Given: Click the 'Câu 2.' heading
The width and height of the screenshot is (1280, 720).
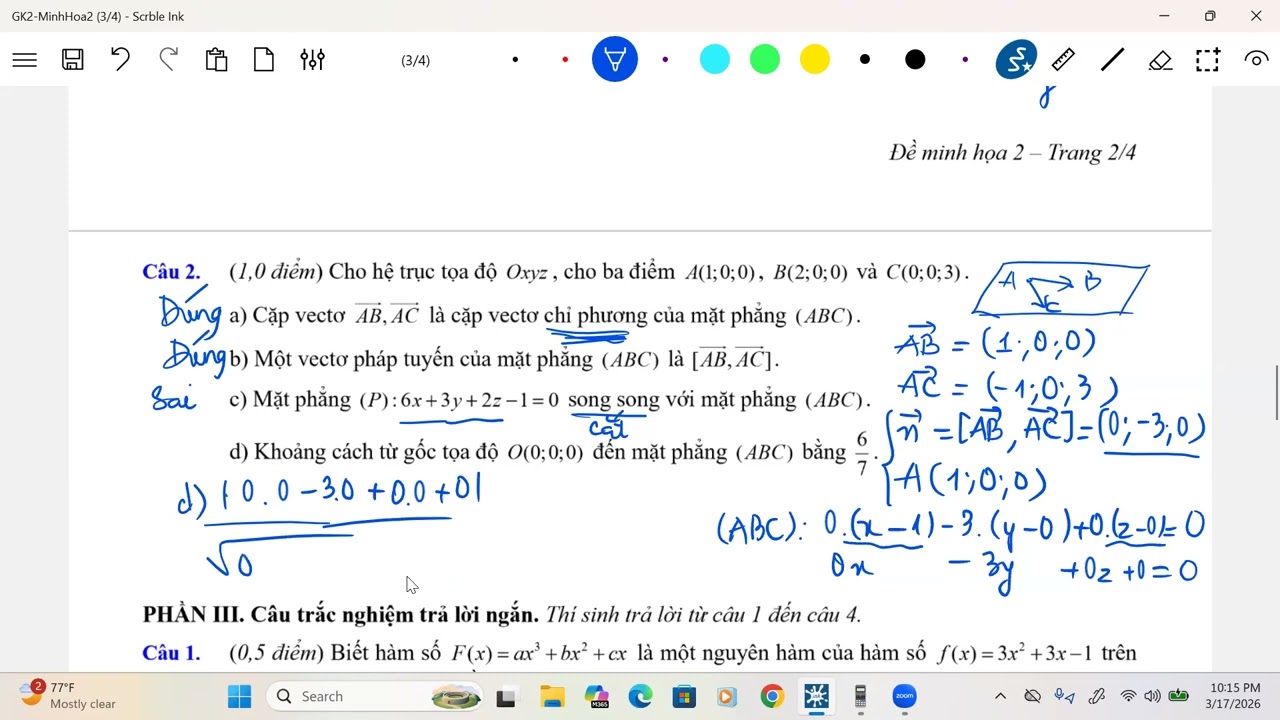Looking at the screenshot, I should (x=171, y=272).
